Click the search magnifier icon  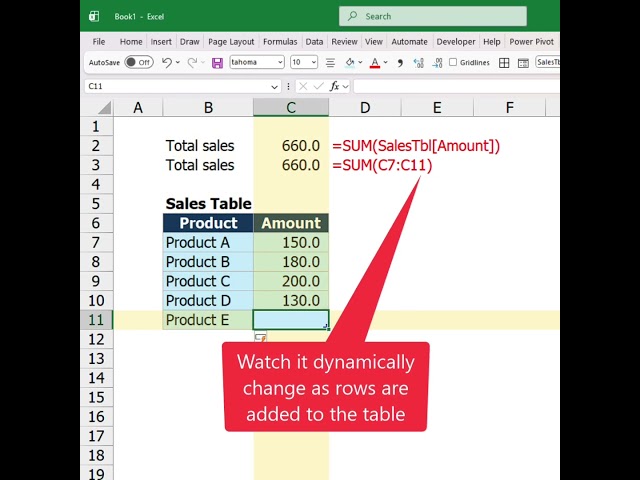tap(352, 16)
